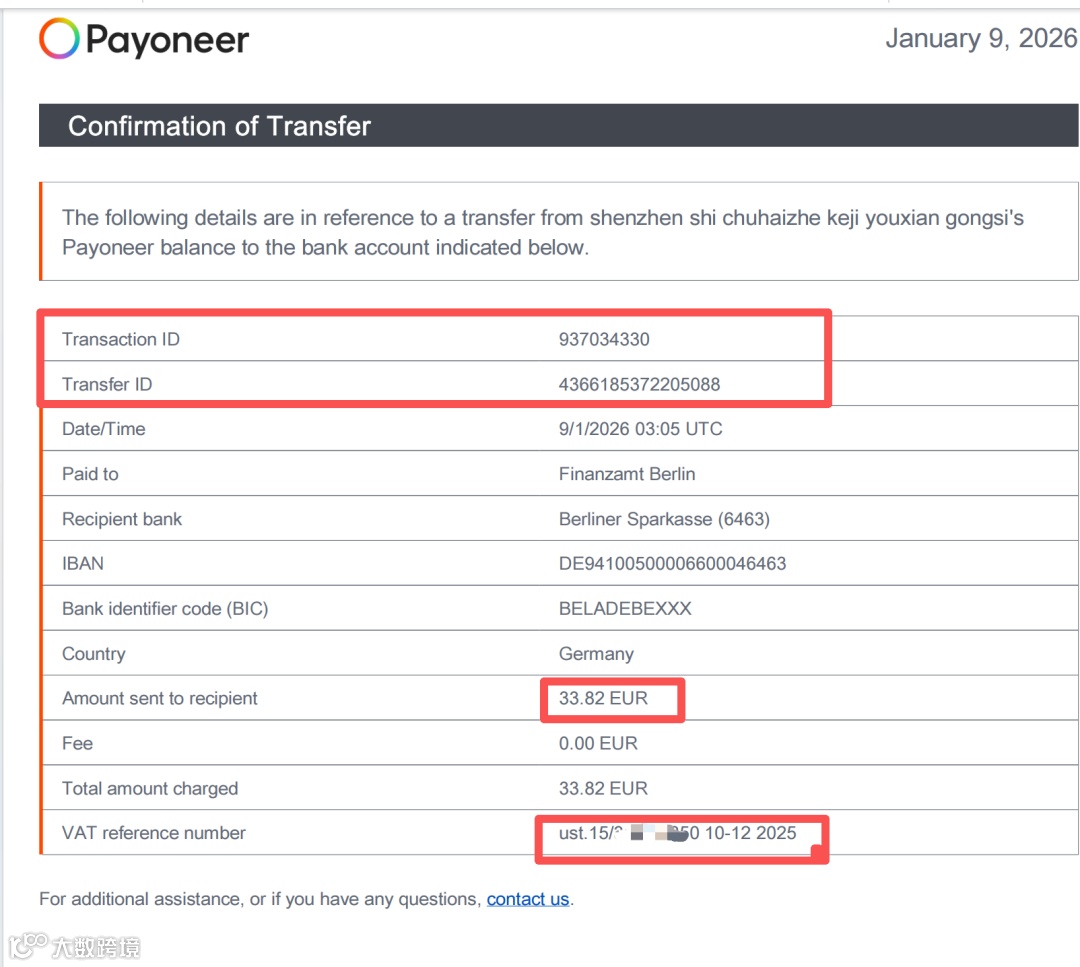The height and width of the screenshot is (967, 1080).
Task: Select Finanzamt Berlin payee name
Action: [x=627, y=474]
